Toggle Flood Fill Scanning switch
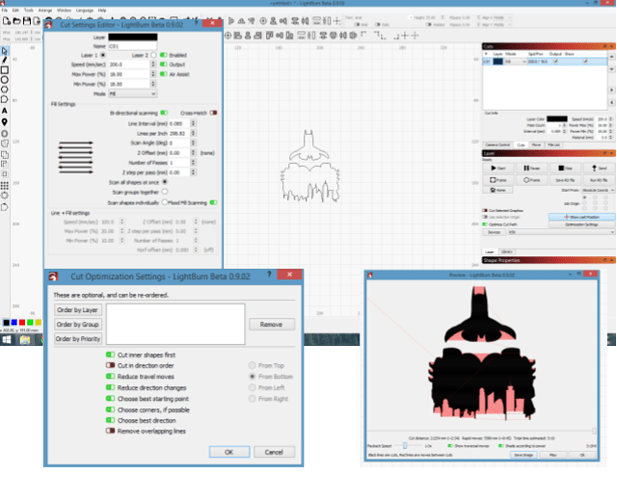The height and width of the screenshot is (500, 617). coord(213,203)
